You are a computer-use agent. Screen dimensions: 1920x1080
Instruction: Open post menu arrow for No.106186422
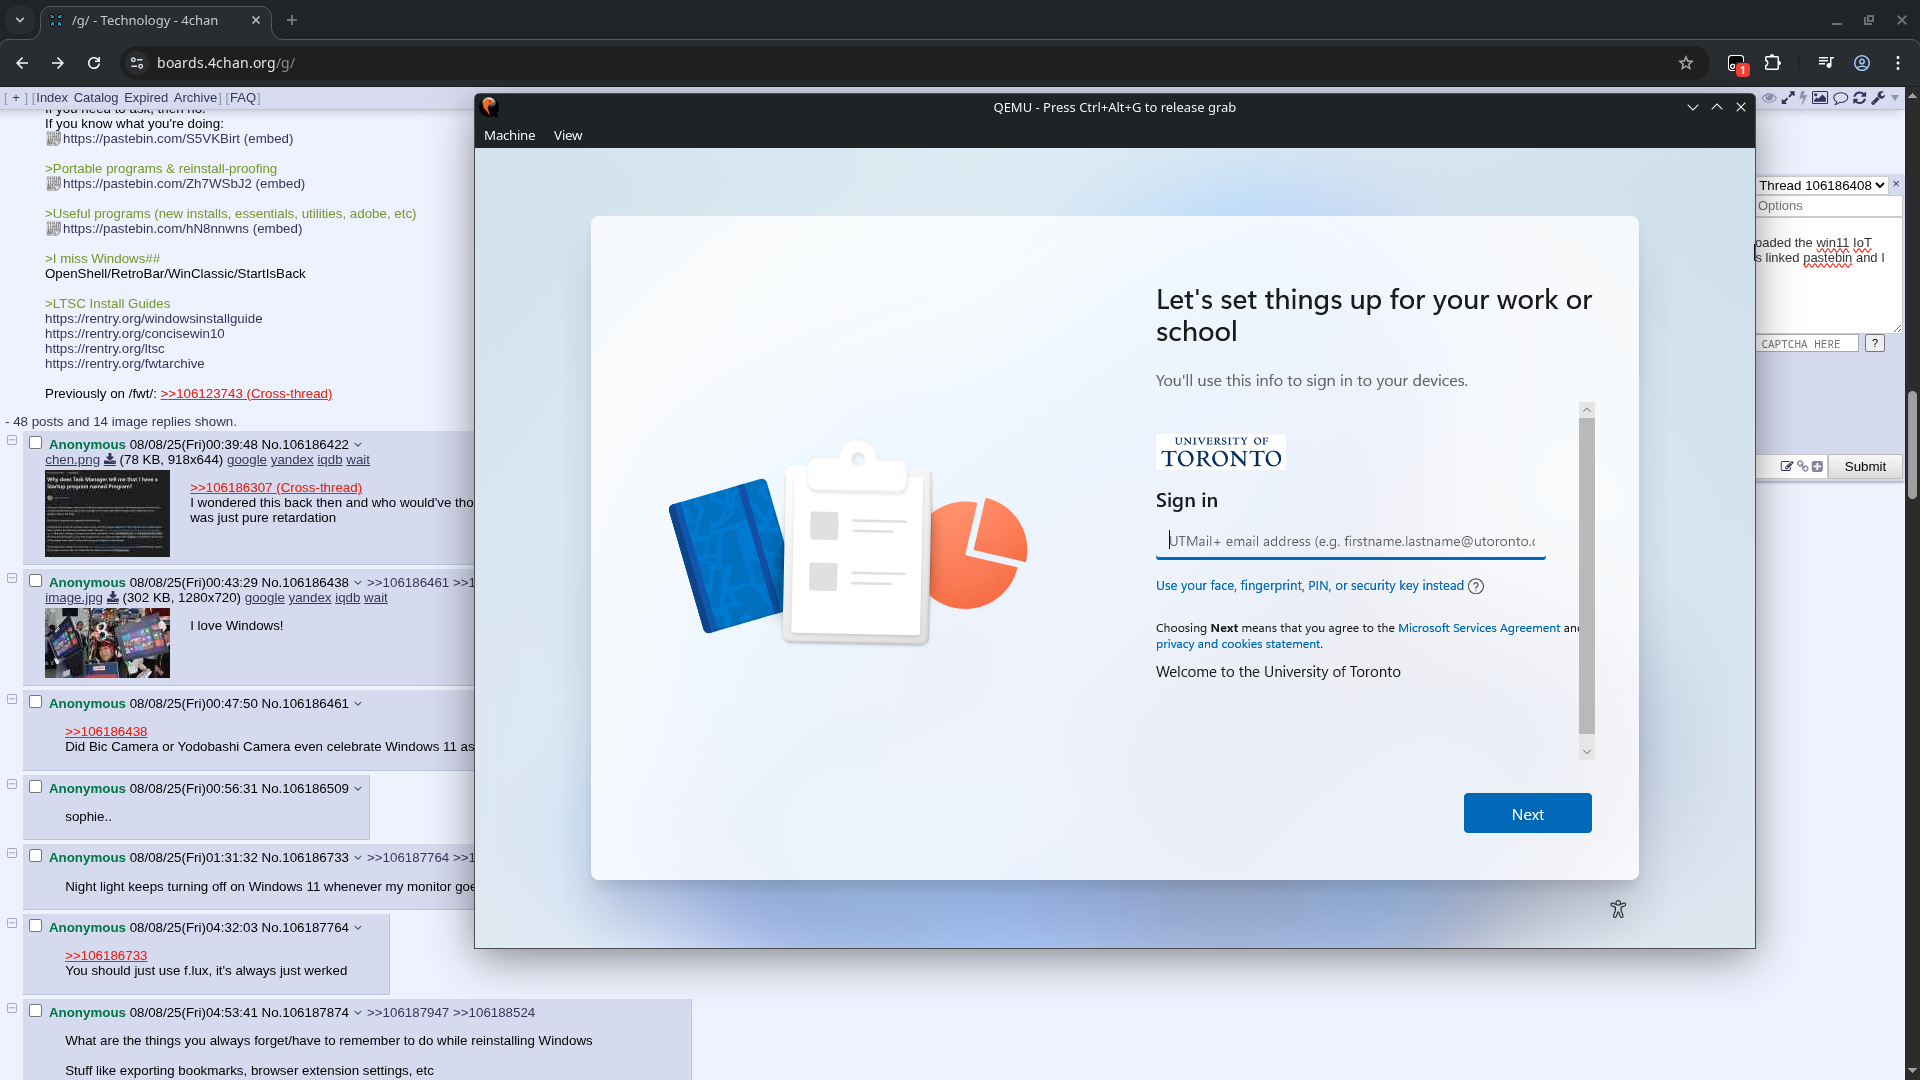358,445
